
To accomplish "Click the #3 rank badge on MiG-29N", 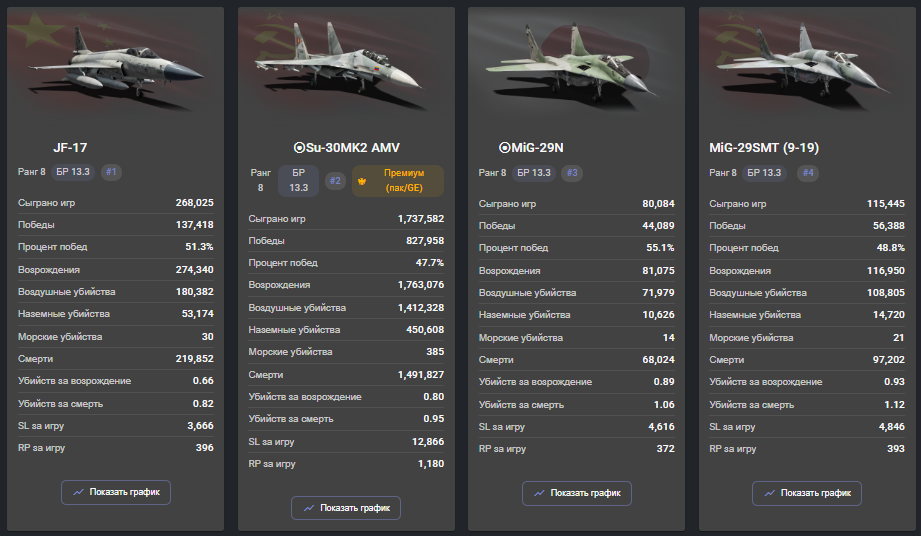I will [572, 173].
